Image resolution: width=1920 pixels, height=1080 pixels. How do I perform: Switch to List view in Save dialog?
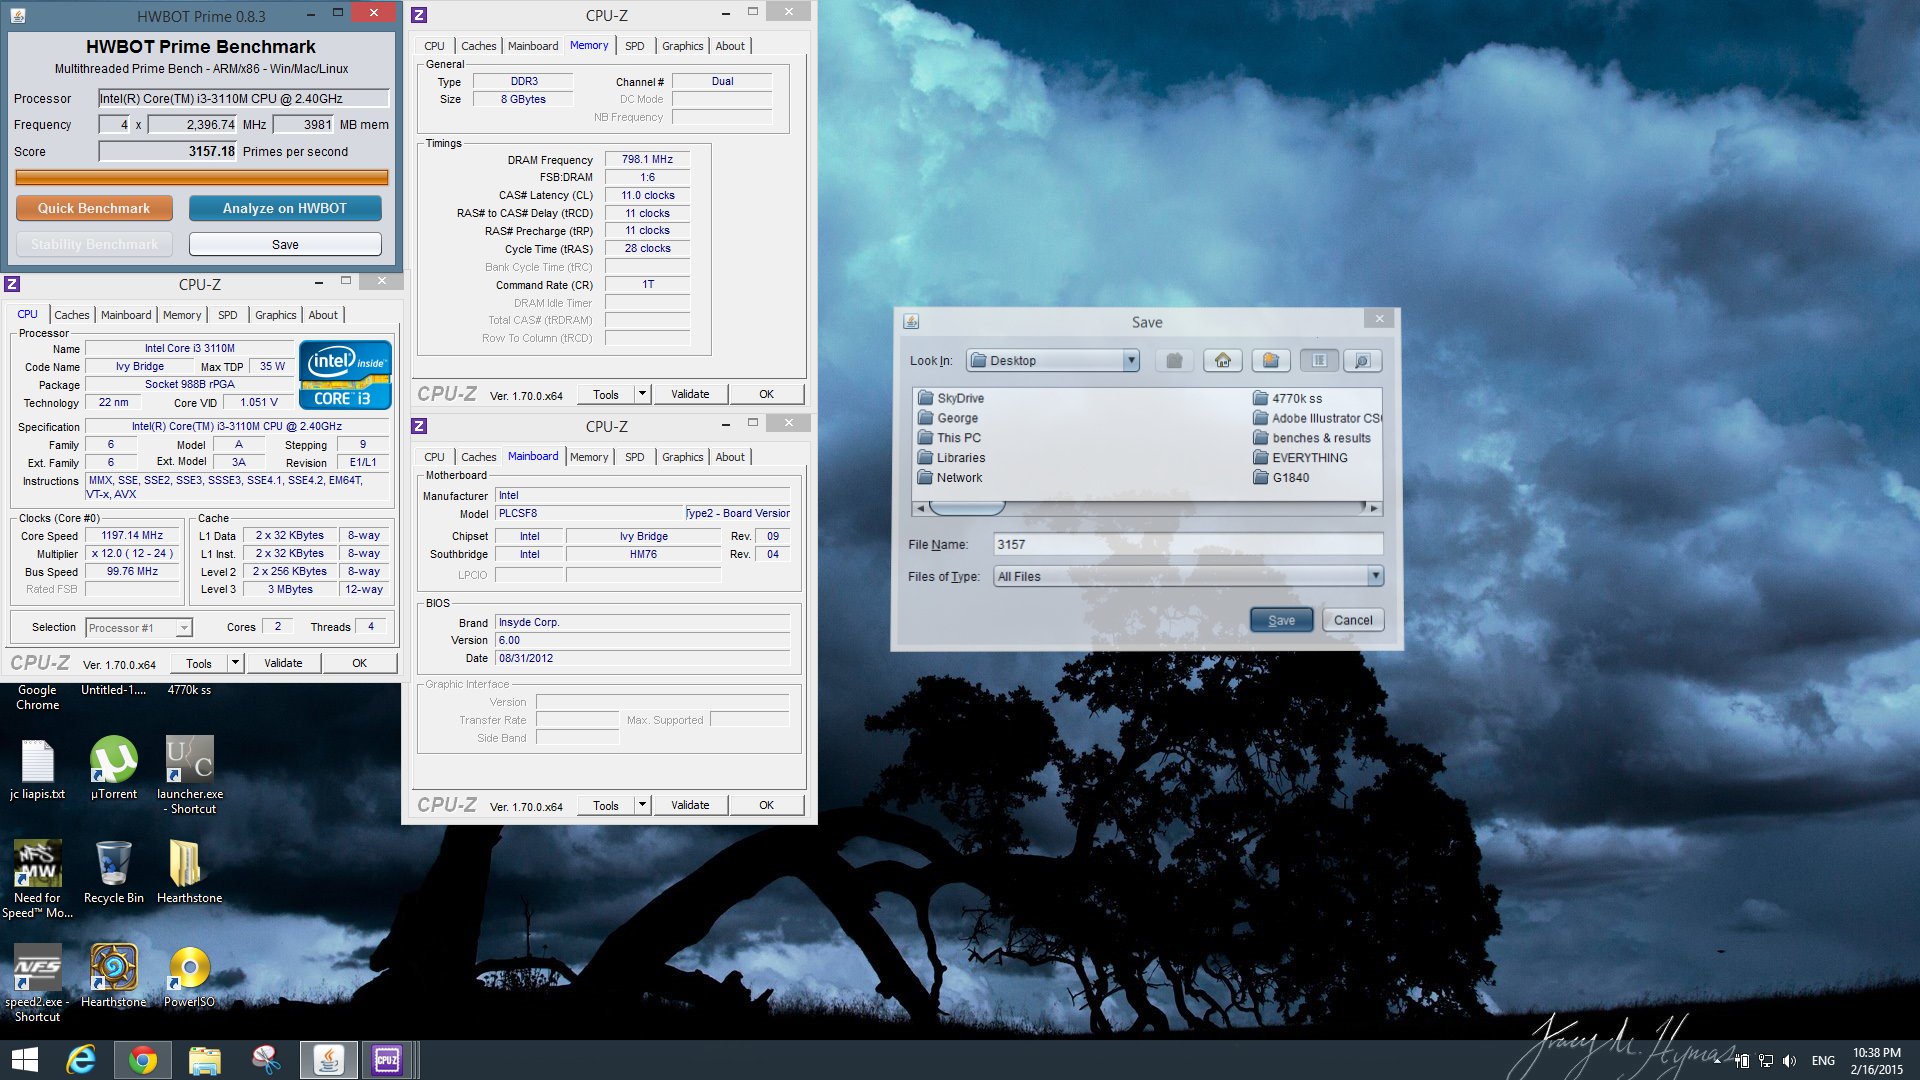1319,360
